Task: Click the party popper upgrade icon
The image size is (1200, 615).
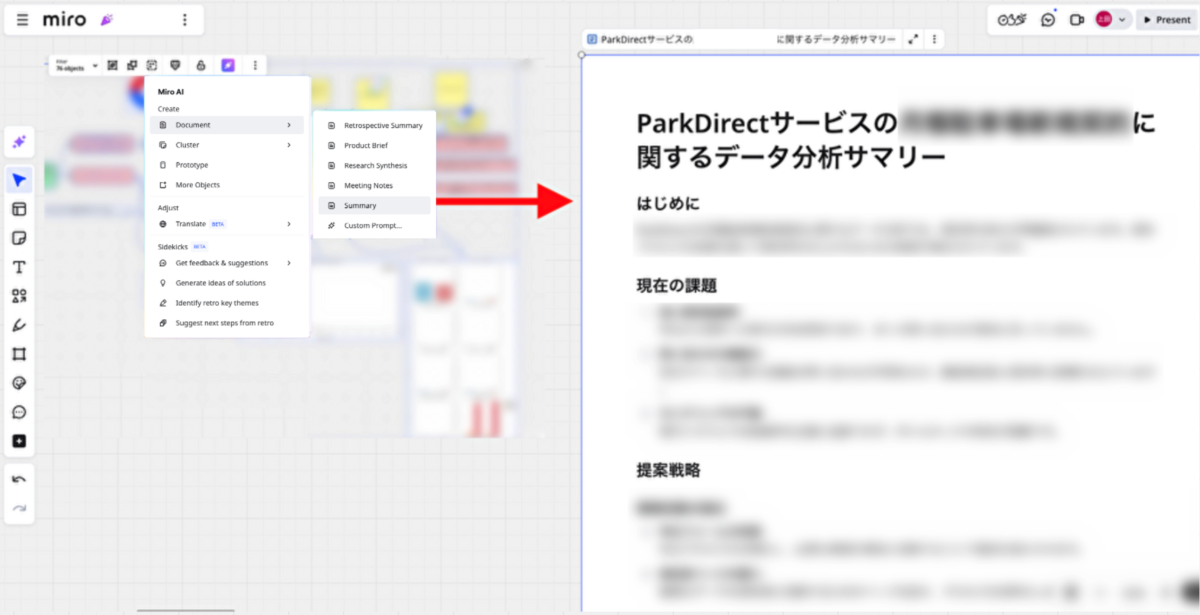Action: click(x=107, y=20)
